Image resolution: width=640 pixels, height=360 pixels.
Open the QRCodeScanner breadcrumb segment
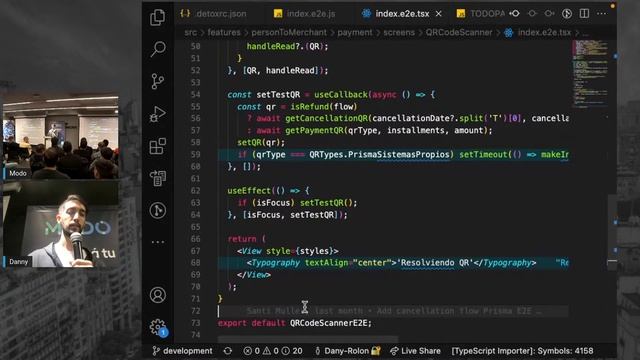[x=459, y=32]
